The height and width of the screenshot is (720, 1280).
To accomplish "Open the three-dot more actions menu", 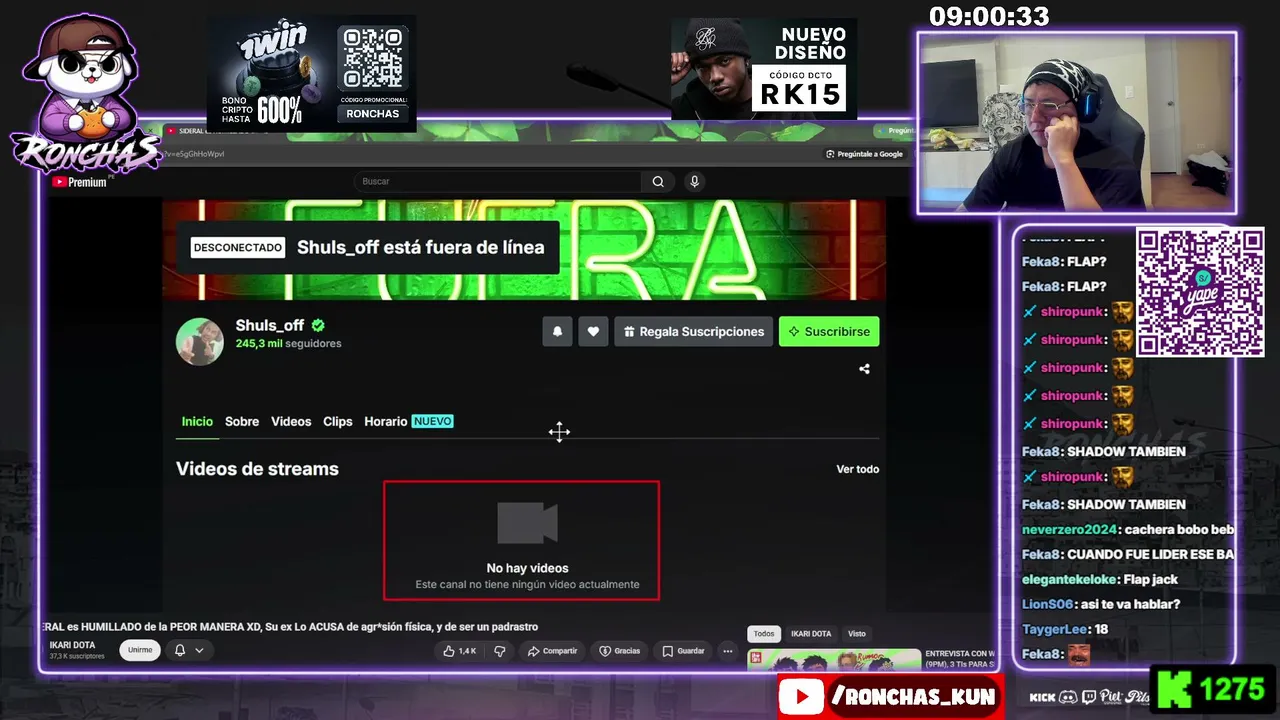I will tap(727, 651).
